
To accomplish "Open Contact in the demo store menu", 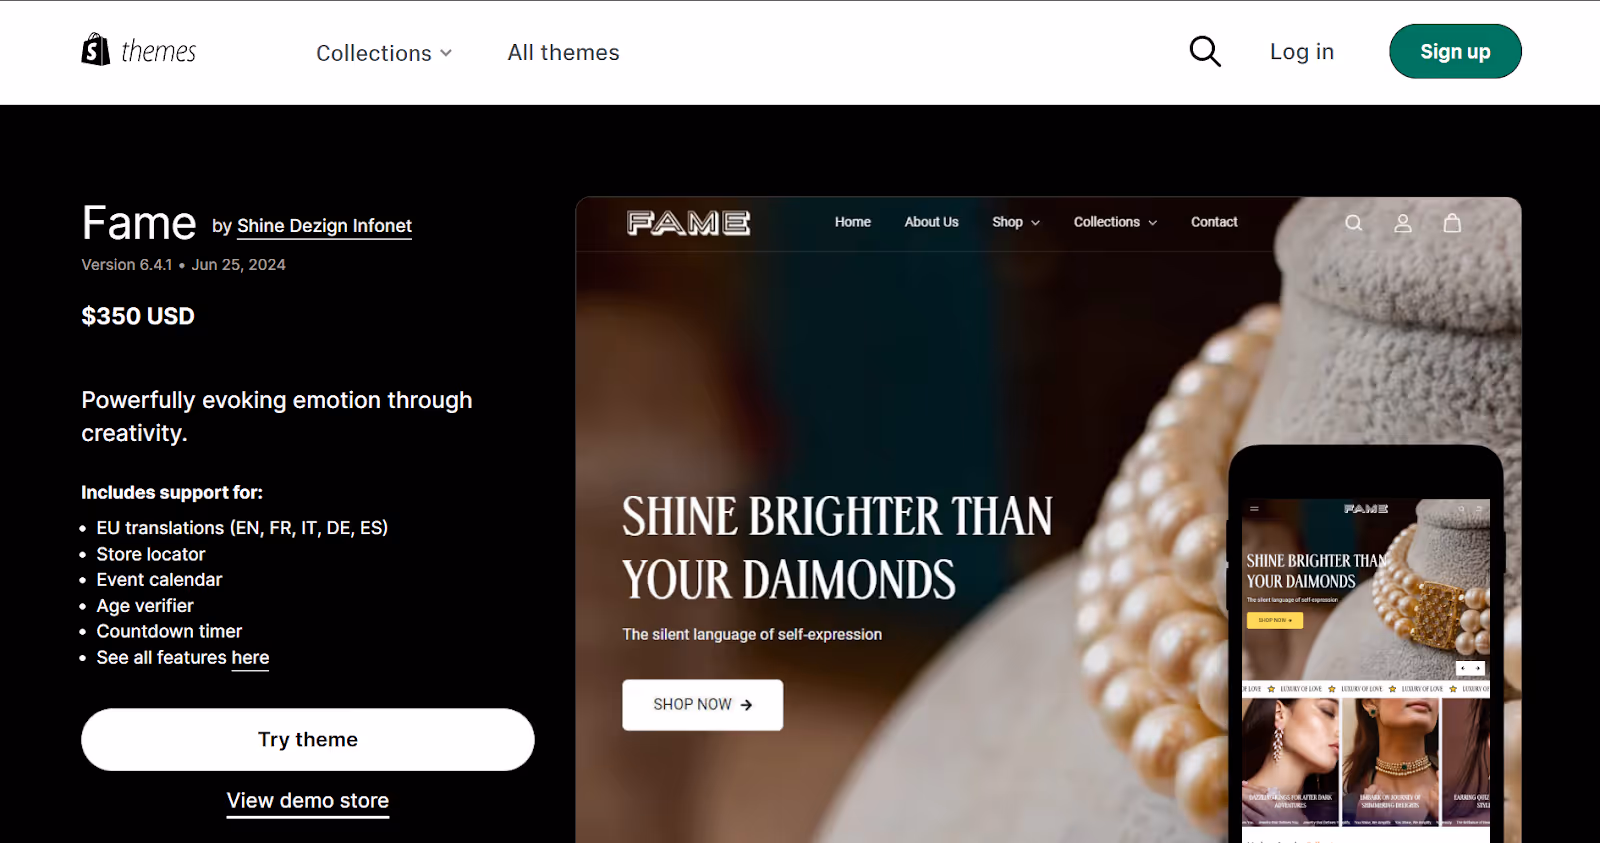I will point(1213,222).
